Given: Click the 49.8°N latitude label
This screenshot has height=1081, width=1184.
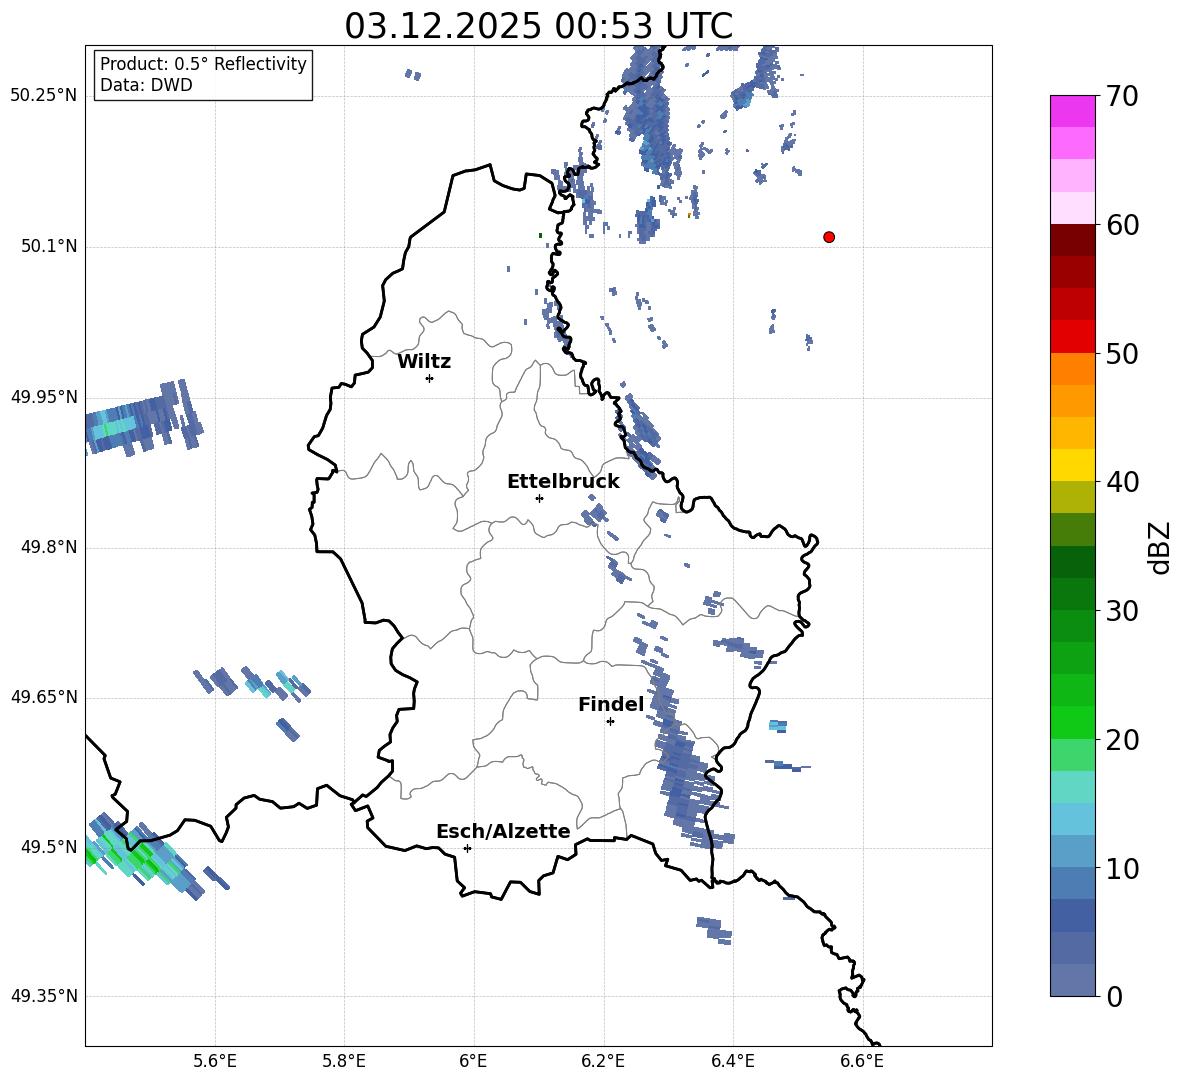Looking at the screenshot, I should point(48,547).
